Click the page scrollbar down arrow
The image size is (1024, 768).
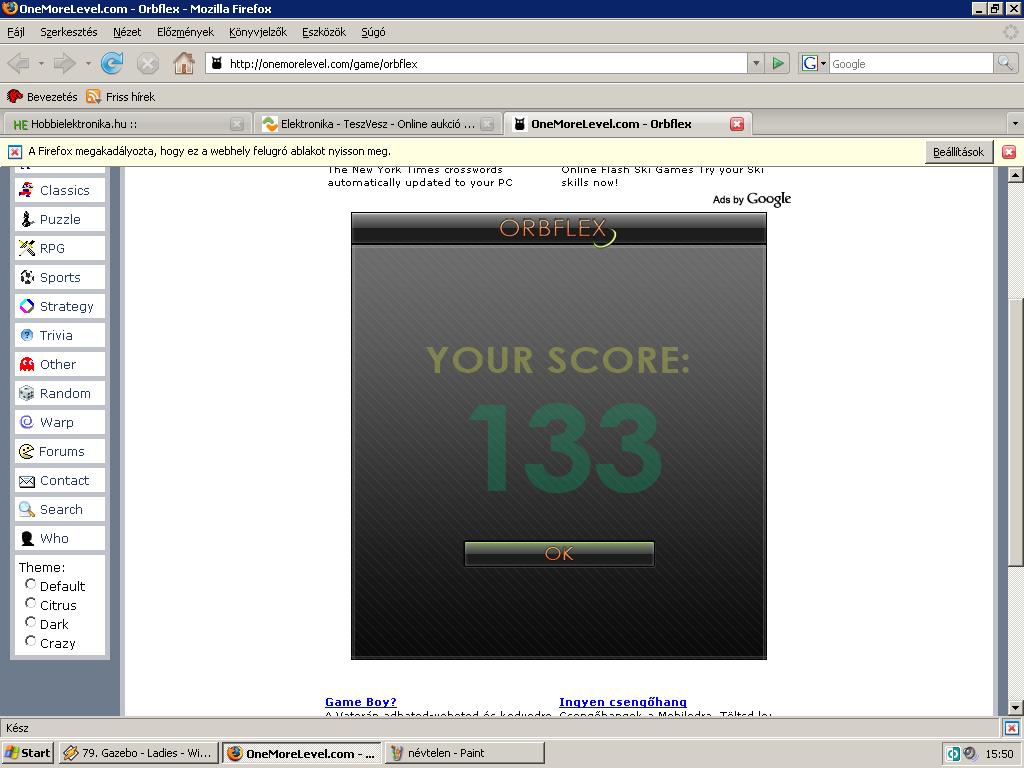(x=1015, y=707)
